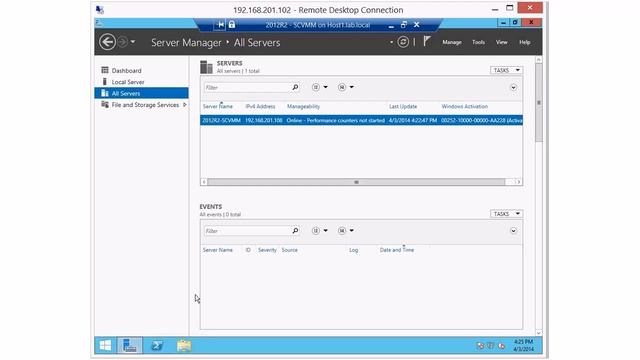Screen dimensions: 640x360
Task: Sort events by the Source column
Action: pyautogui.click(x=289, y=250)
